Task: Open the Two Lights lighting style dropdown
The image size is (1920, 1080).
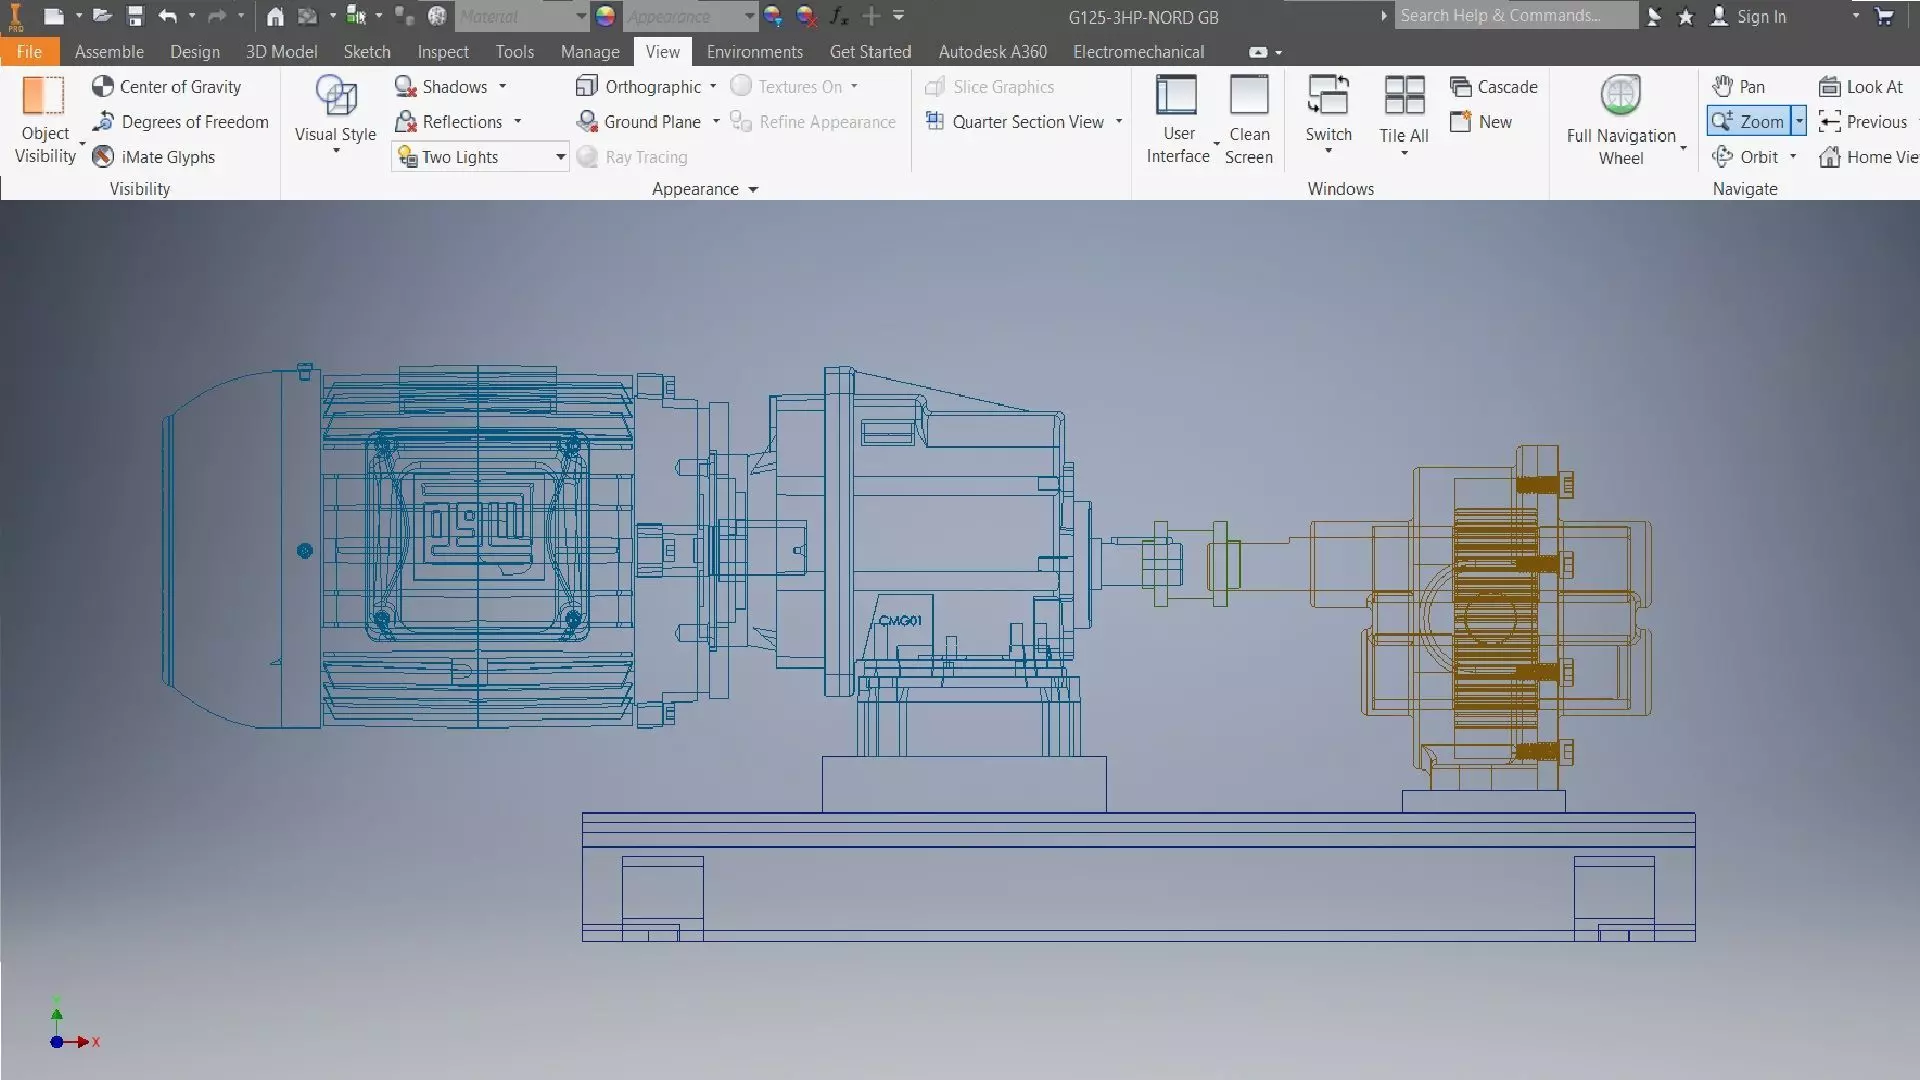Action: pos(560,157)
